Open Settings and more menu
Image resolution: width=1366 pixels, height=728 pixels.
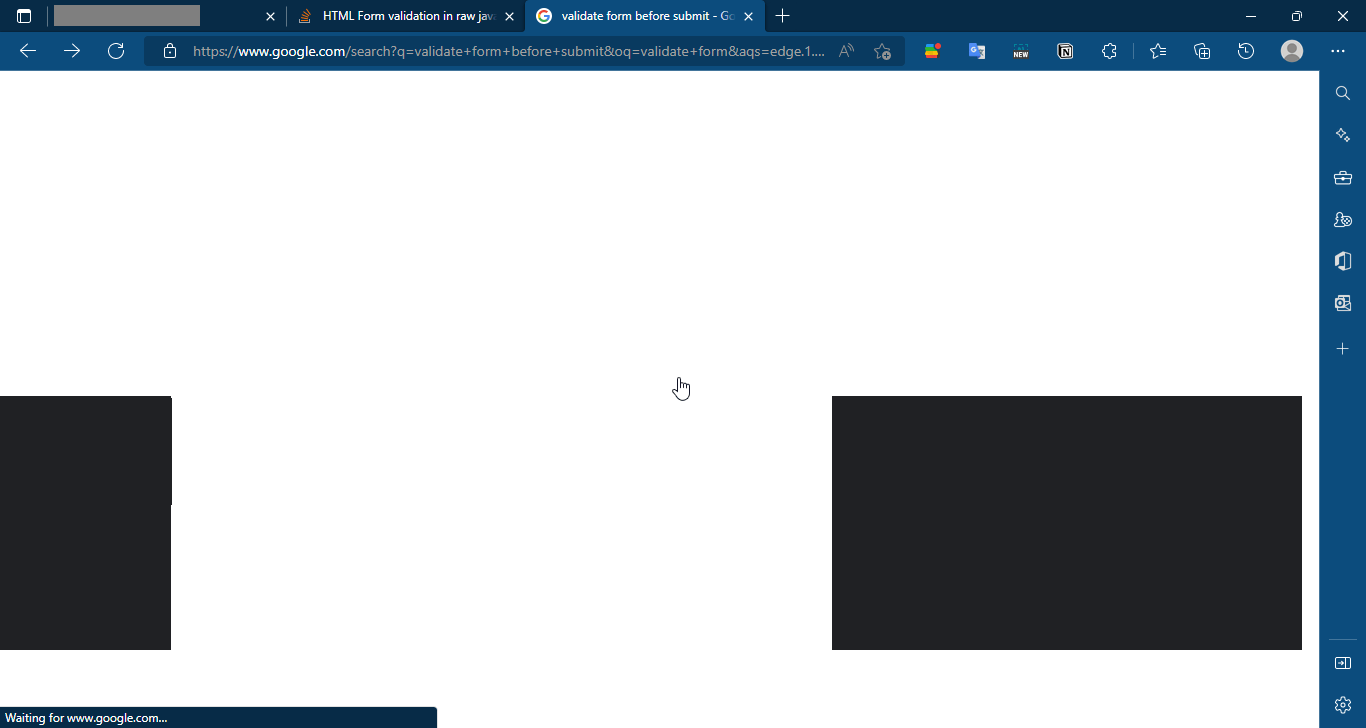coord(1339,51)
